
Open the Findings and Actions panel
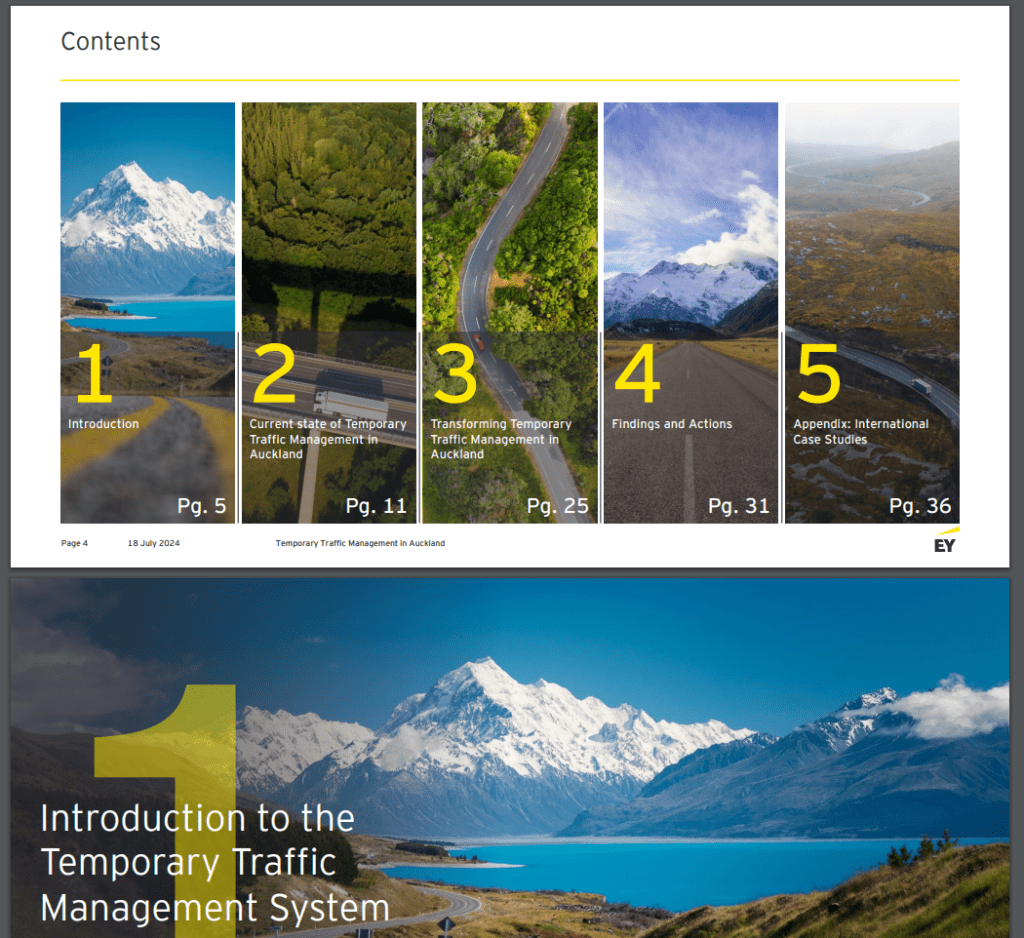pyautogui.click(x=691, y=312)
